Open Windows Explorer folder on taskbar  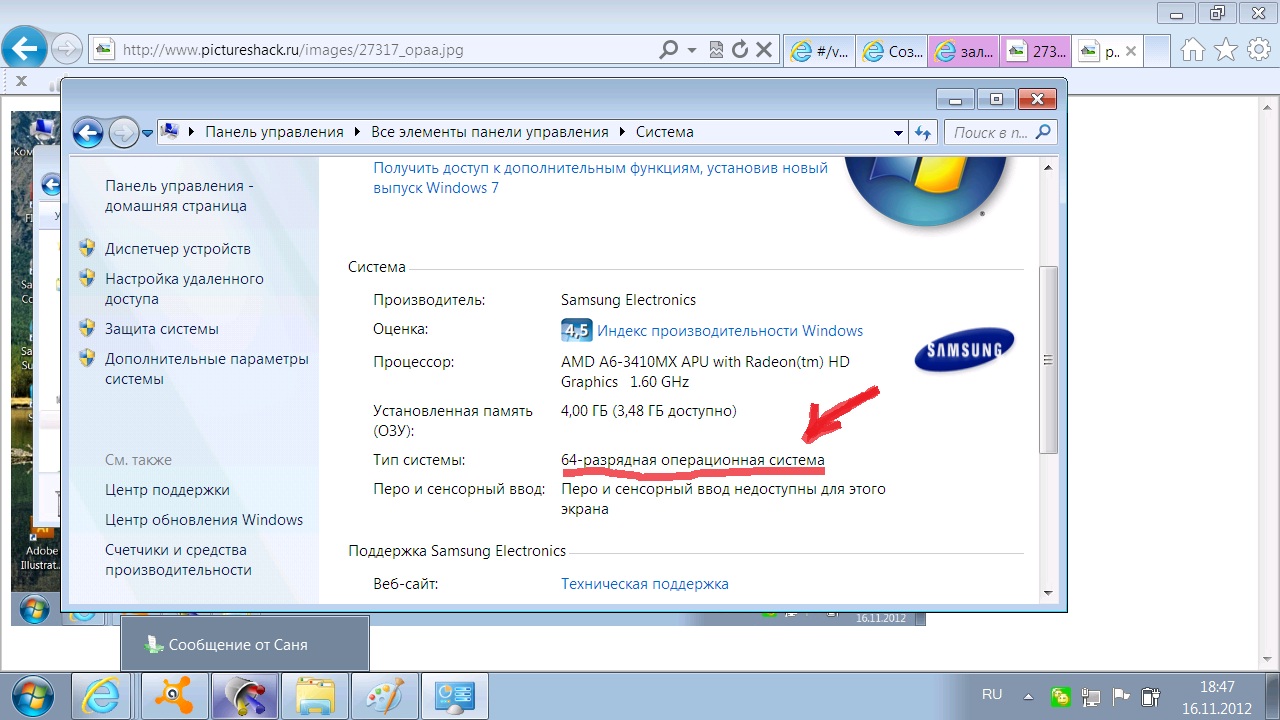point(315,695)
